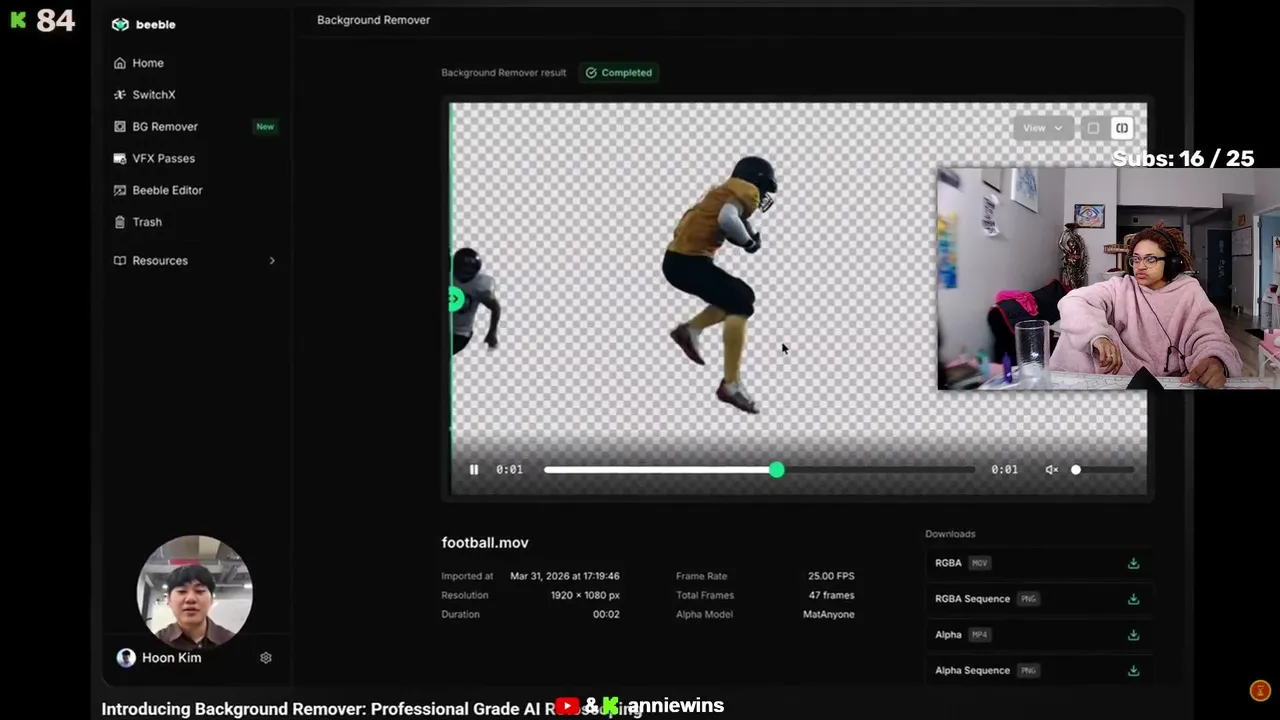Image resolution: width=1280 pixels, height=720 pixels.
Task: Download the RGBA MOV file
Action: [1133, 563]
